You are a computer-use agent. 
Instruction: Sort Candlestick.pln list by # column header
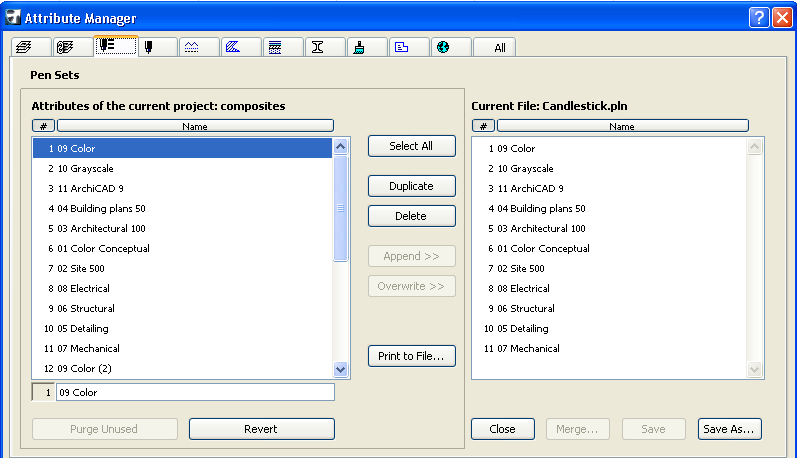pos(483,126)
